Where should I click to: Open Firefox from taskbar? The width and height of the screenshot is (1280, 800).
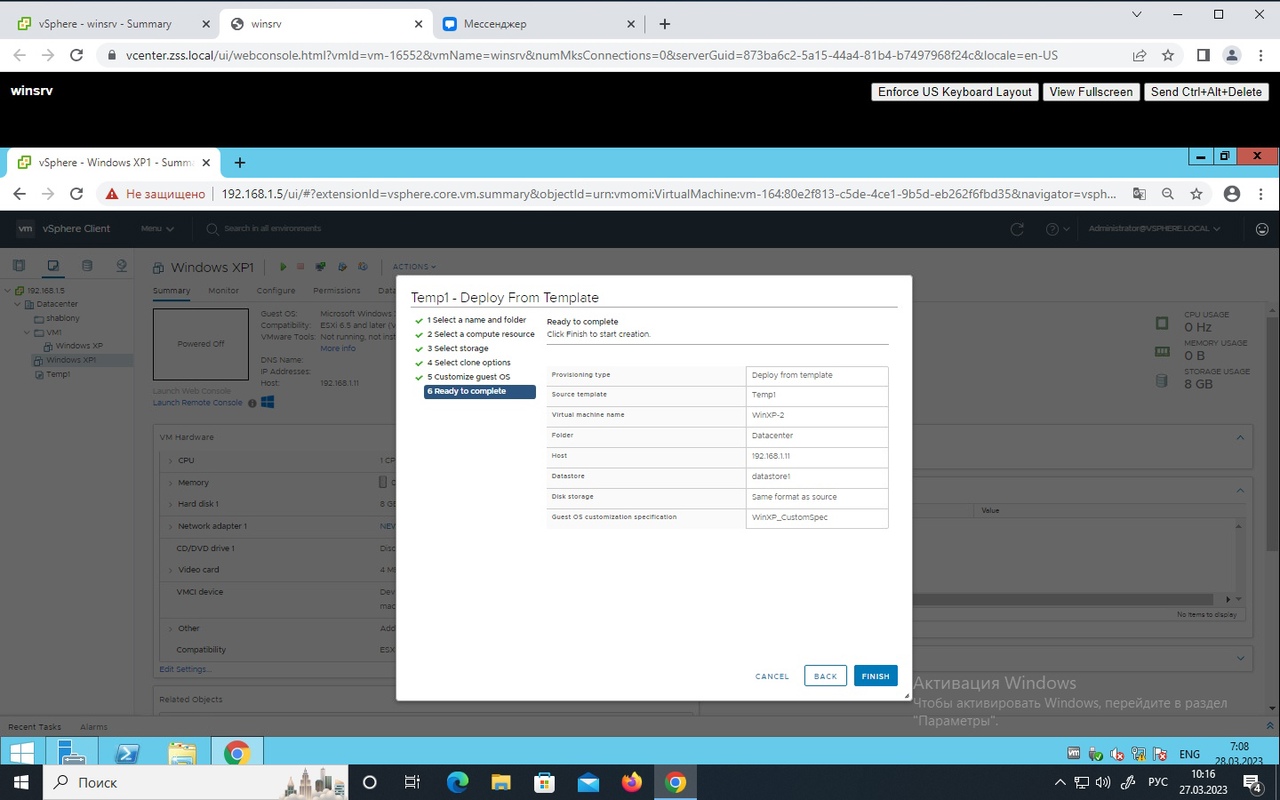pyautogui.click(x=632, y=782)
